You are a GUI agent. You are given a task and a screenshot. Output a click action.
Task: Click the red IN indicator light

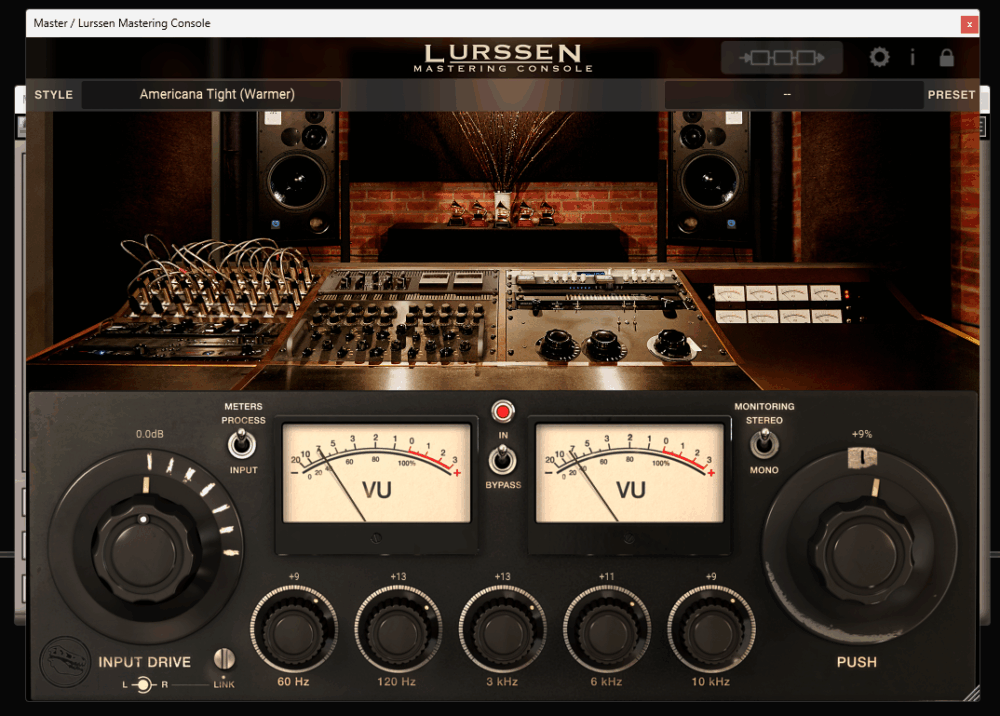tap(503, 412)
